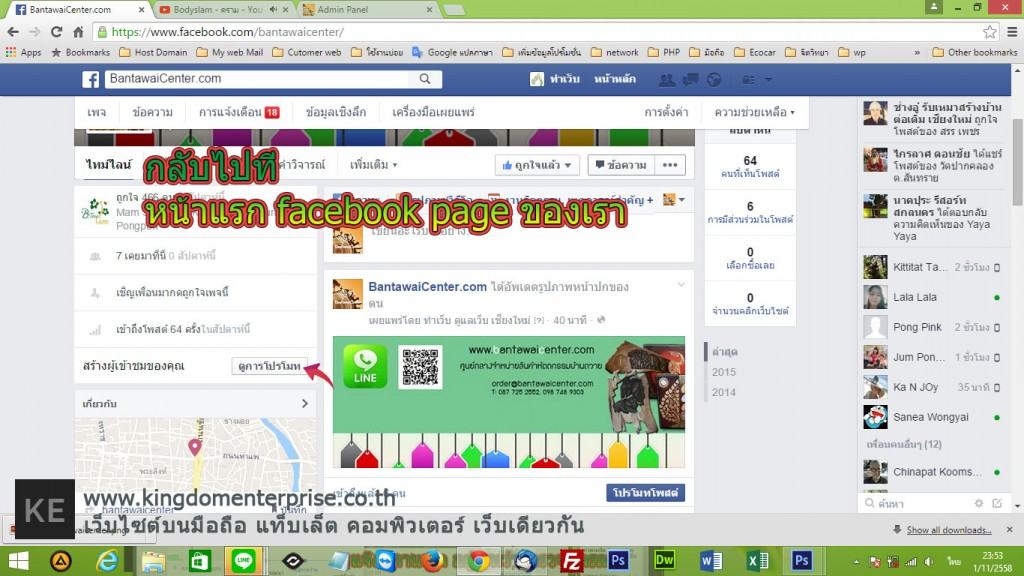Click the magnifier in the page search bar
The width and height of the screenshot is (1024, 576).
(x=425, y=80)
